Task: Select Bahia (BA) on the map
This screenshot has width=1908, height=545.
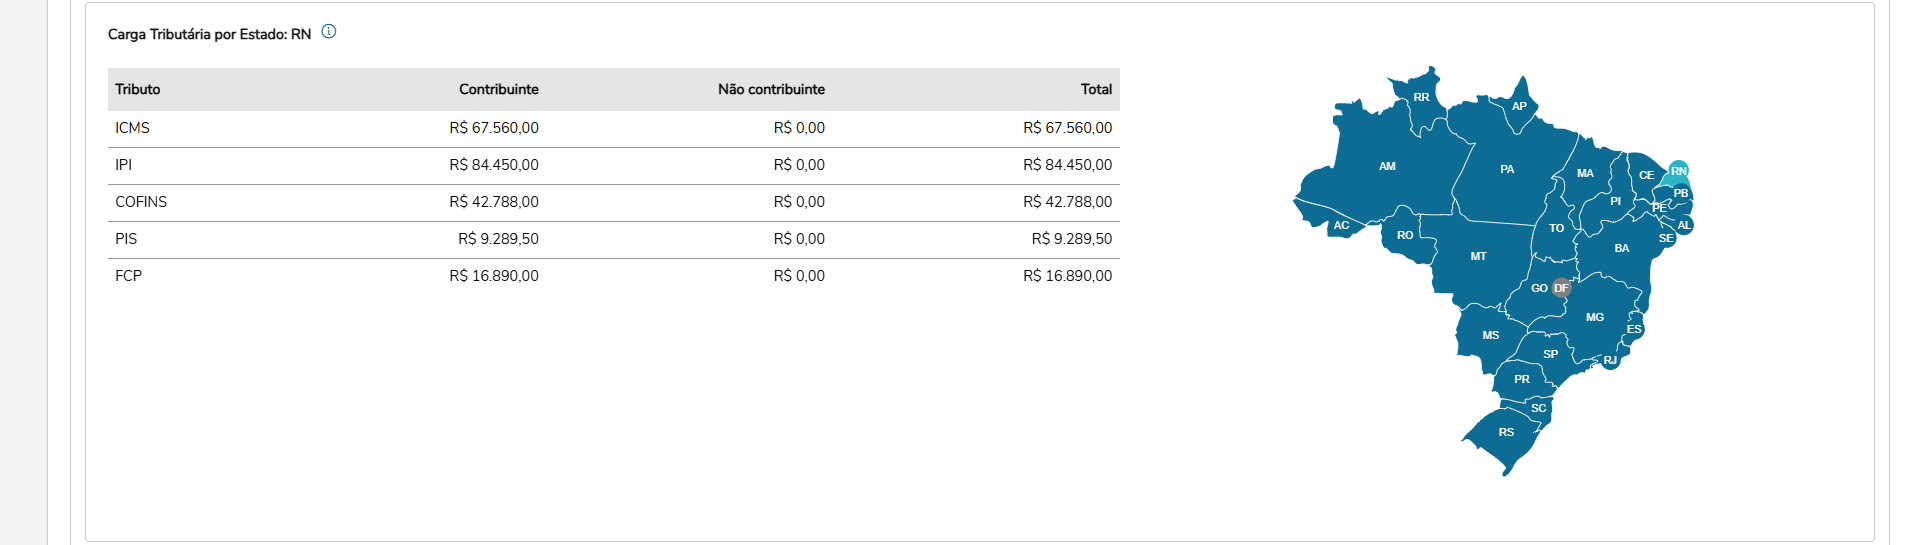Action: click(x=1621, y=249)
